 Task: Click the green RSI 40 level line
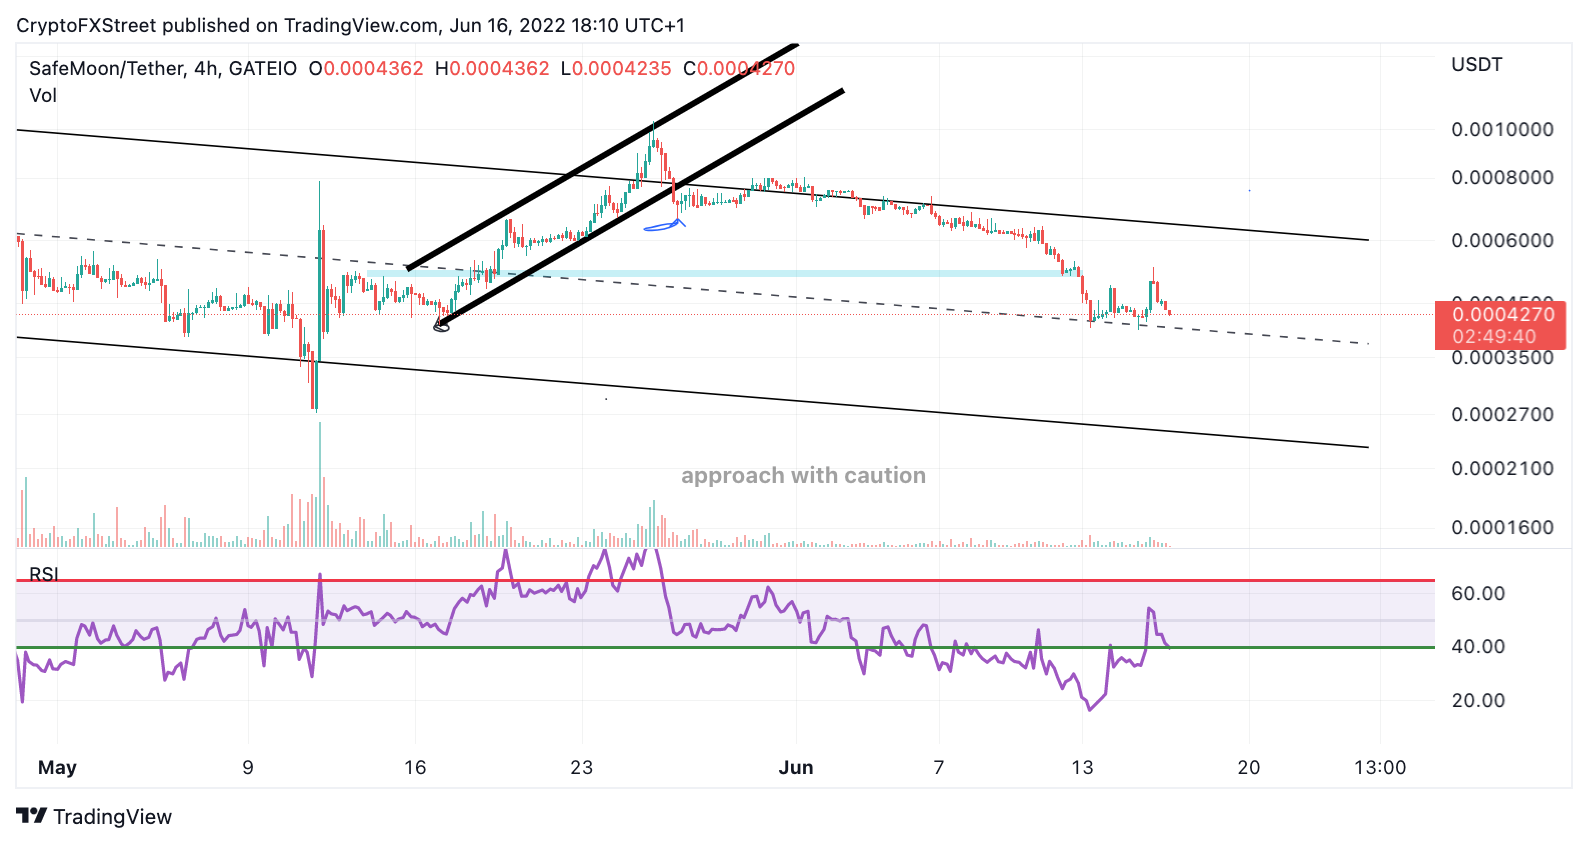(x=725, y=647)
